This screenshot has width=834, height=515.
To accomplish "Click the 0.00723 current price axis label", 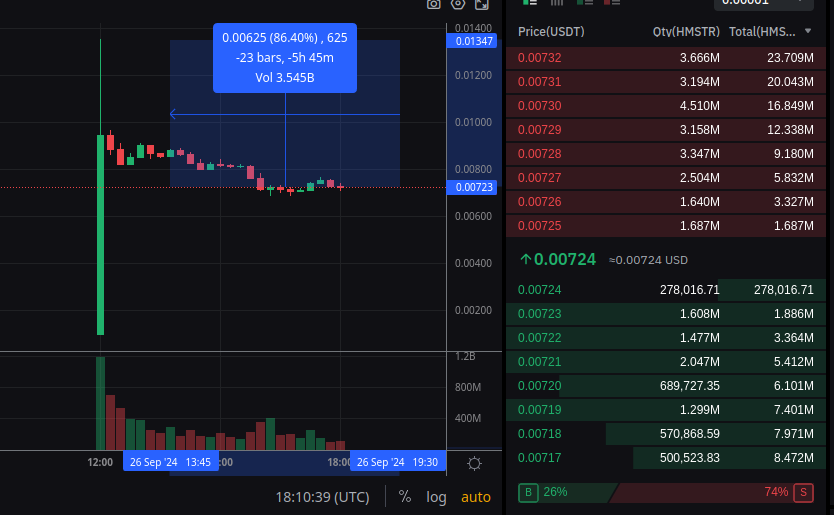I will 472,187.
